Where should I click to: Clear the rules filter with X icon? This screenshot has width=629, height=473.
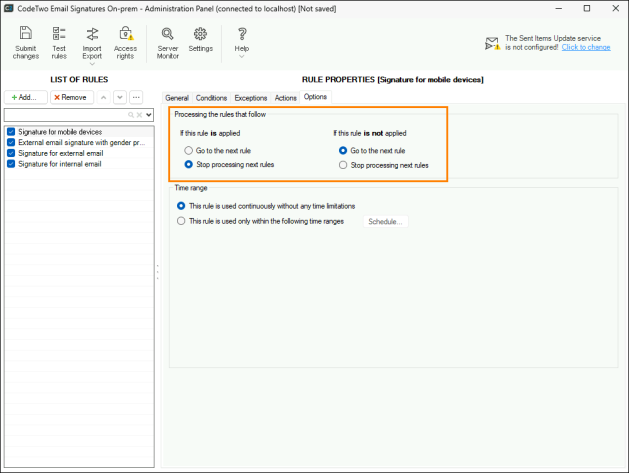[139, 115]
